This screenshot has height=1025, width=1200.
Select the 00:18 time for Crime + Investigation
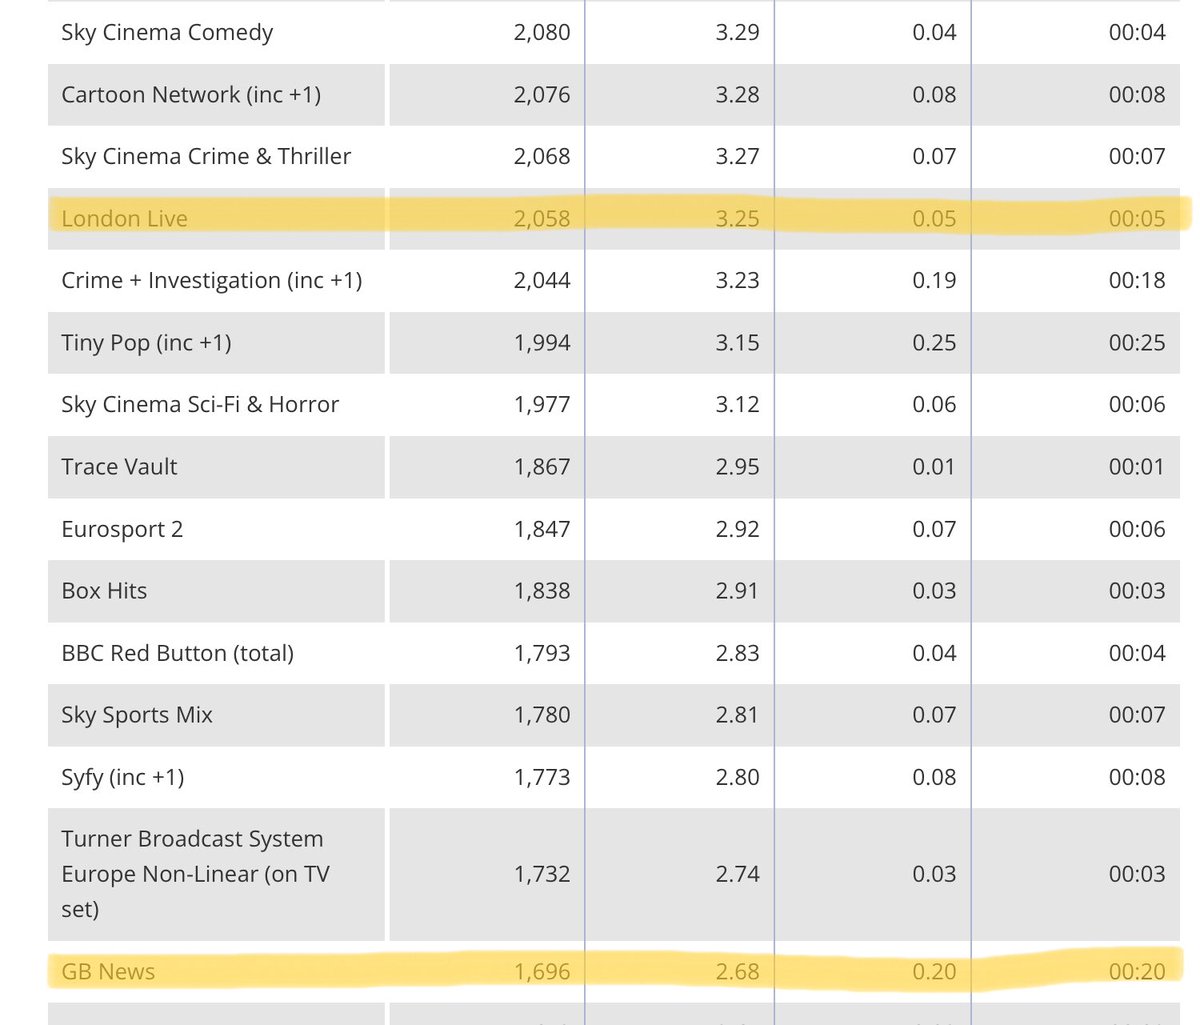(x=1137, y=281)
